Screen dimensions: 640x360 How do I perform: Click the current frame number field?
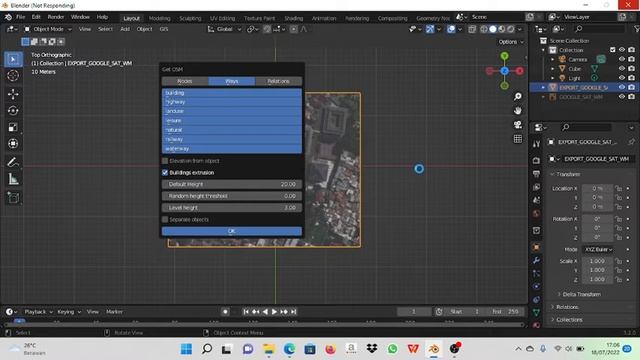413,312
